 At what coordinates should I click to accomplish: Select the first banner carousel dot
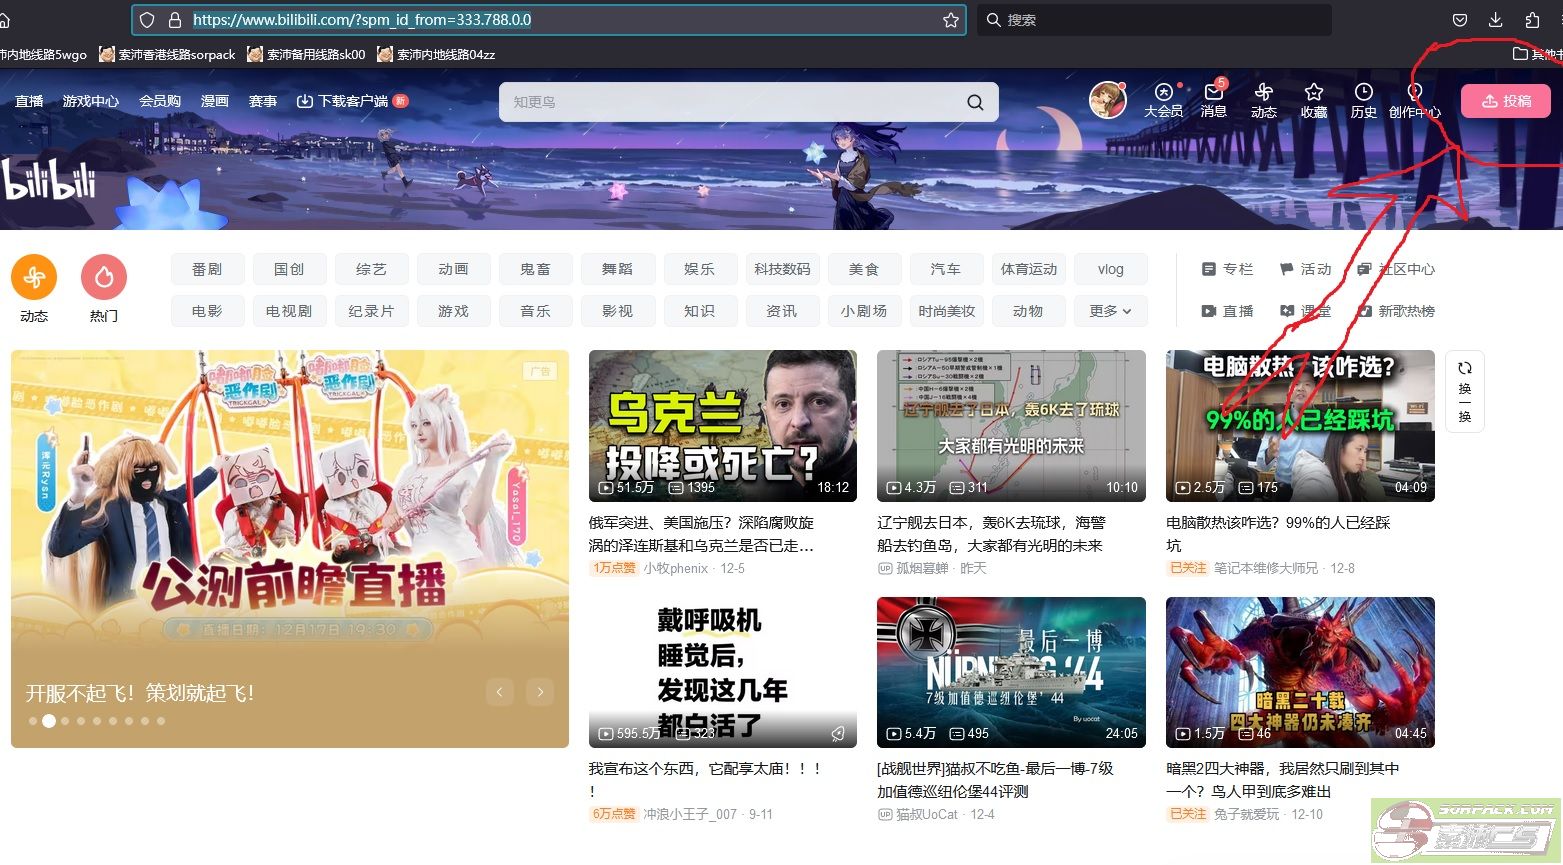tap(33, 721)
